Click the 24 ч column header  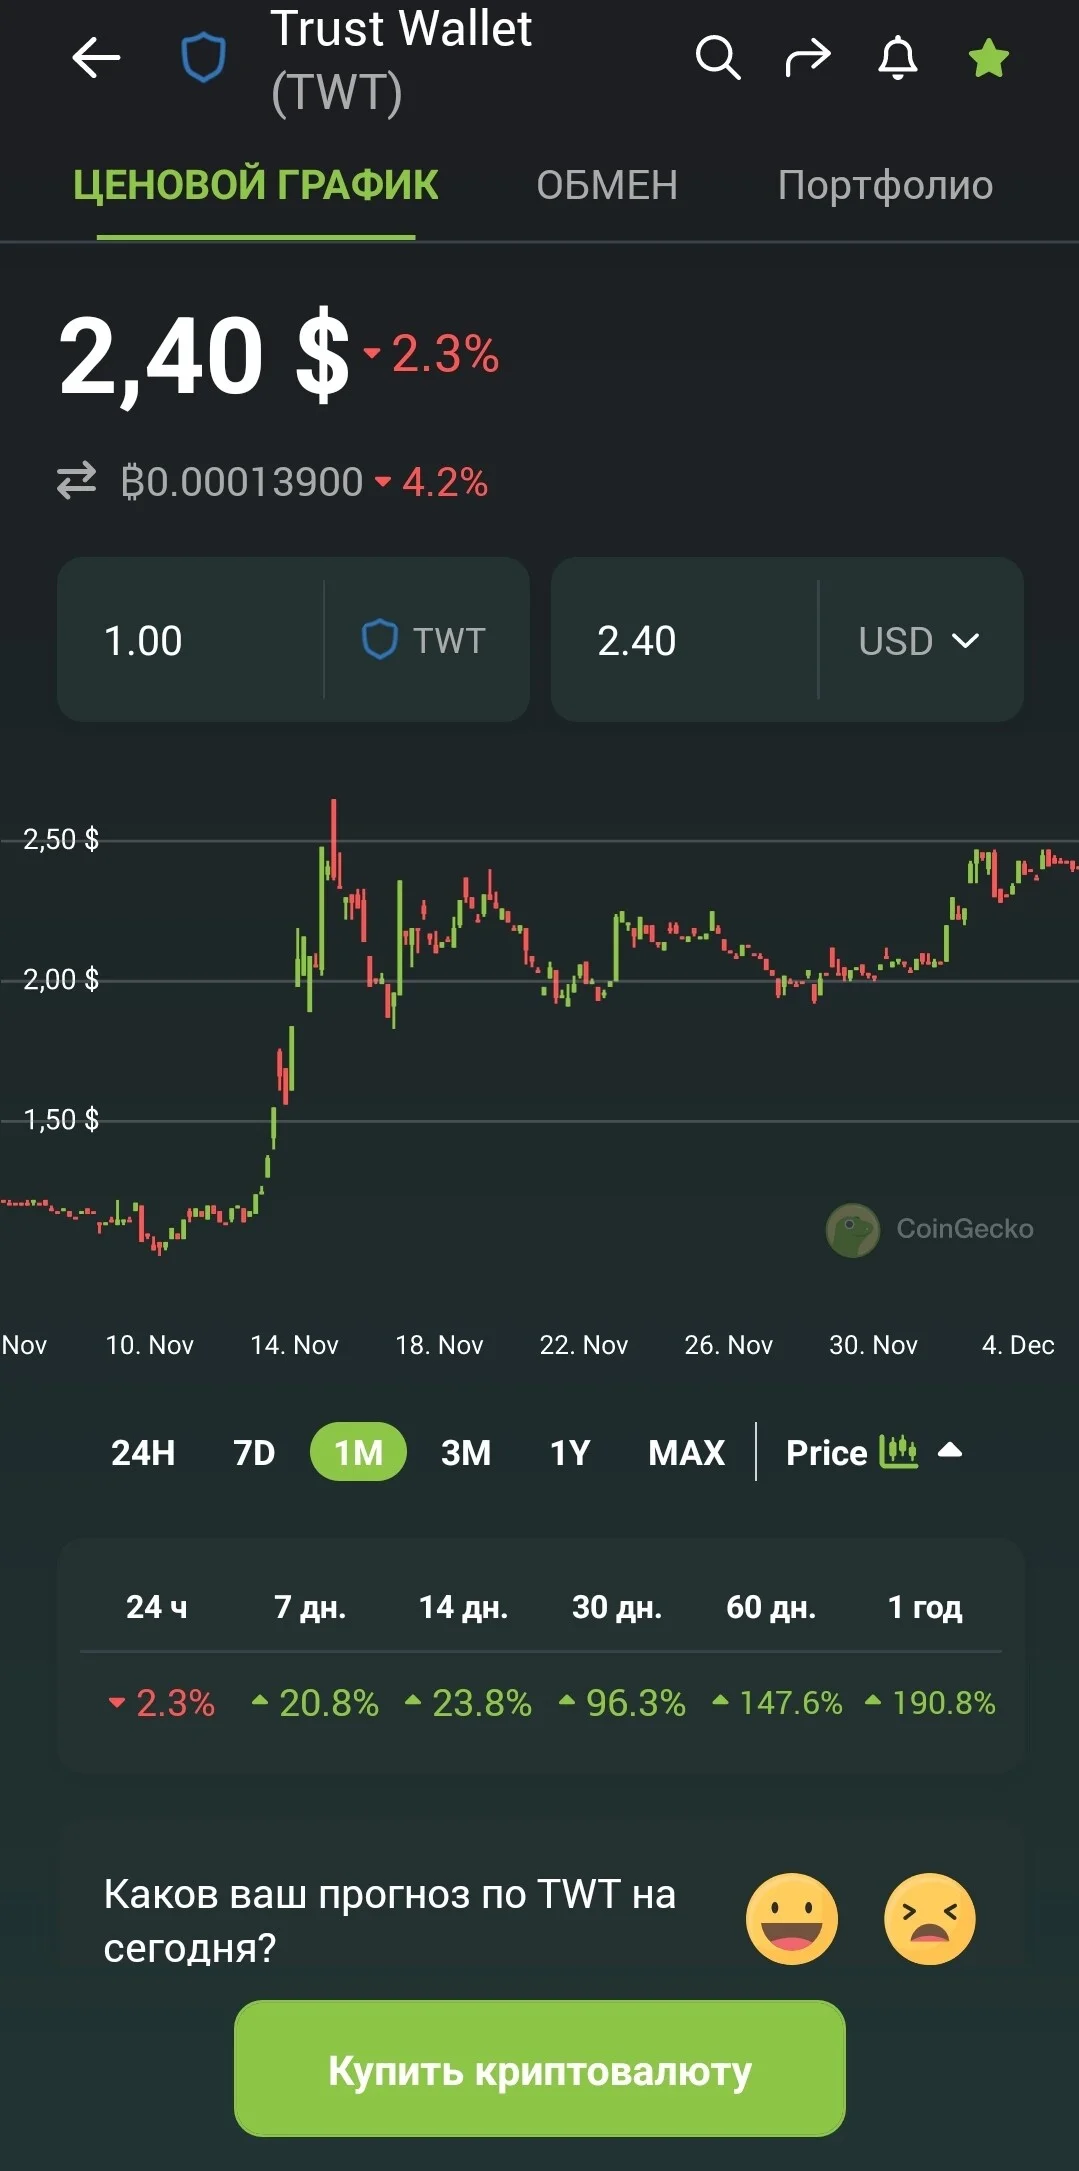157,1607
